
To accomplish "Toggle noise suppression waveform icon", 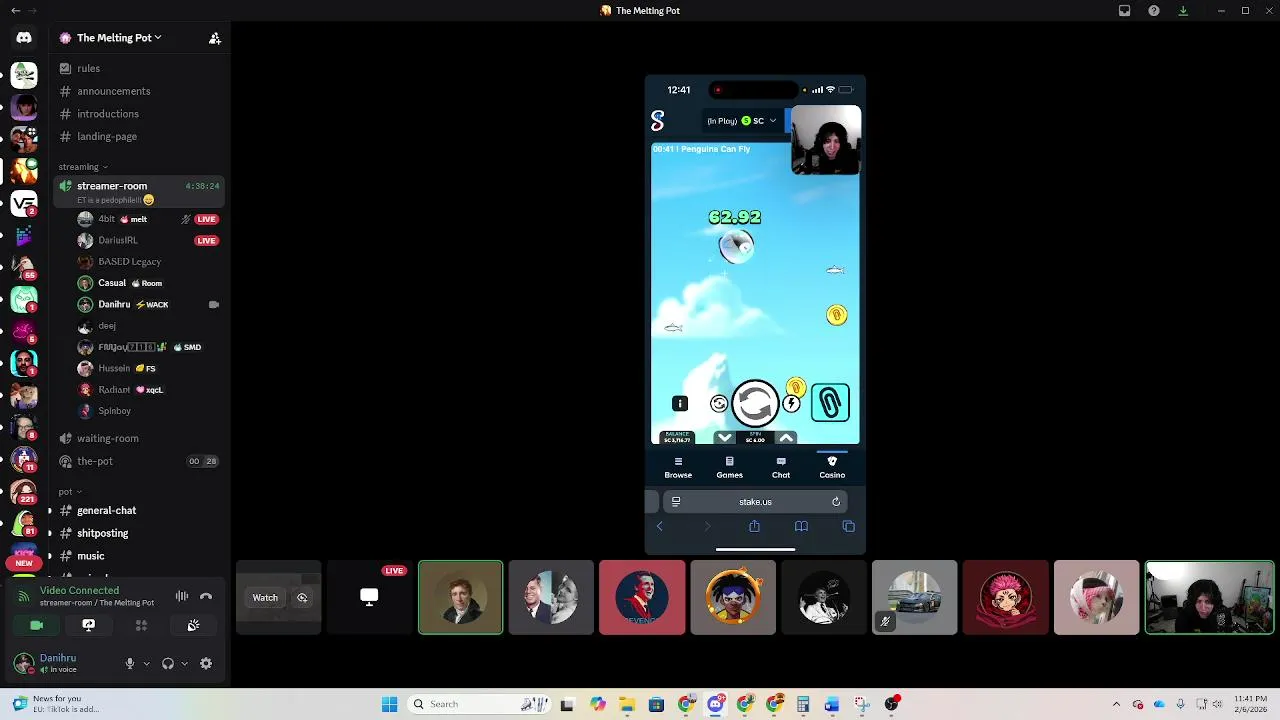I will click(x=182, y=597).
